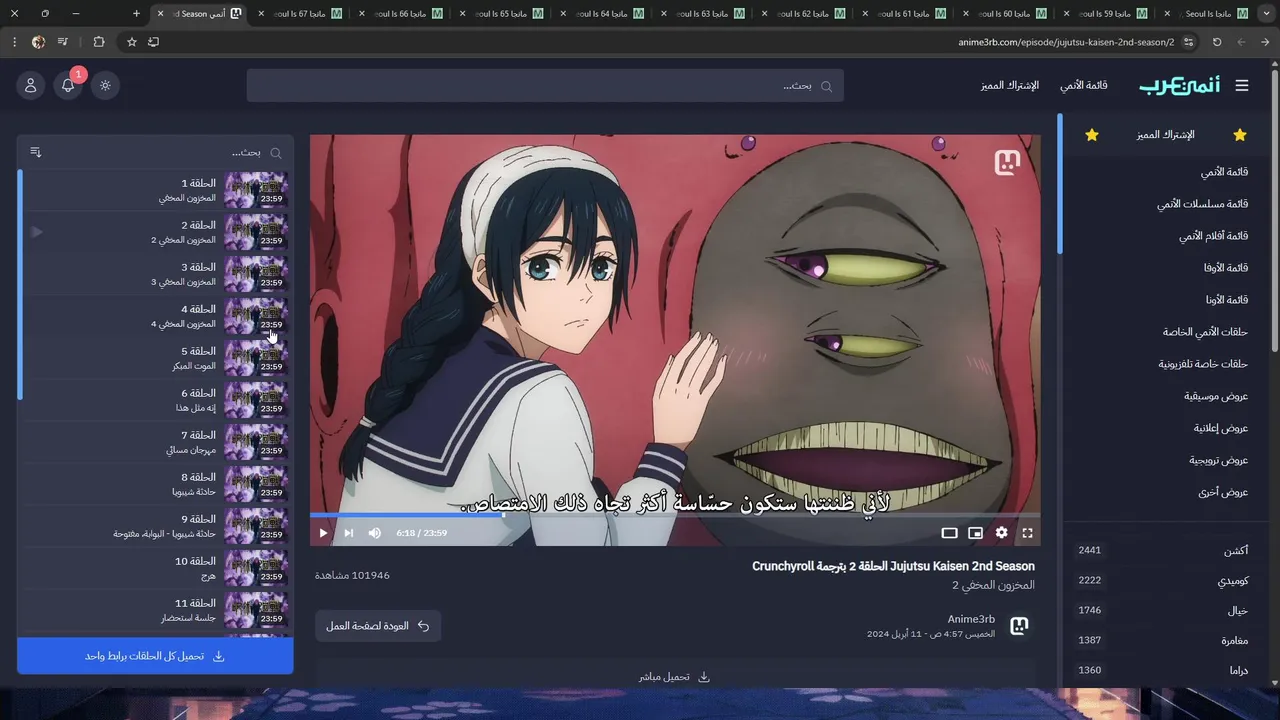Viewport: 1280px width, 720px height.
Task: Click Chrome reload page button
Action: (1217, 42)
